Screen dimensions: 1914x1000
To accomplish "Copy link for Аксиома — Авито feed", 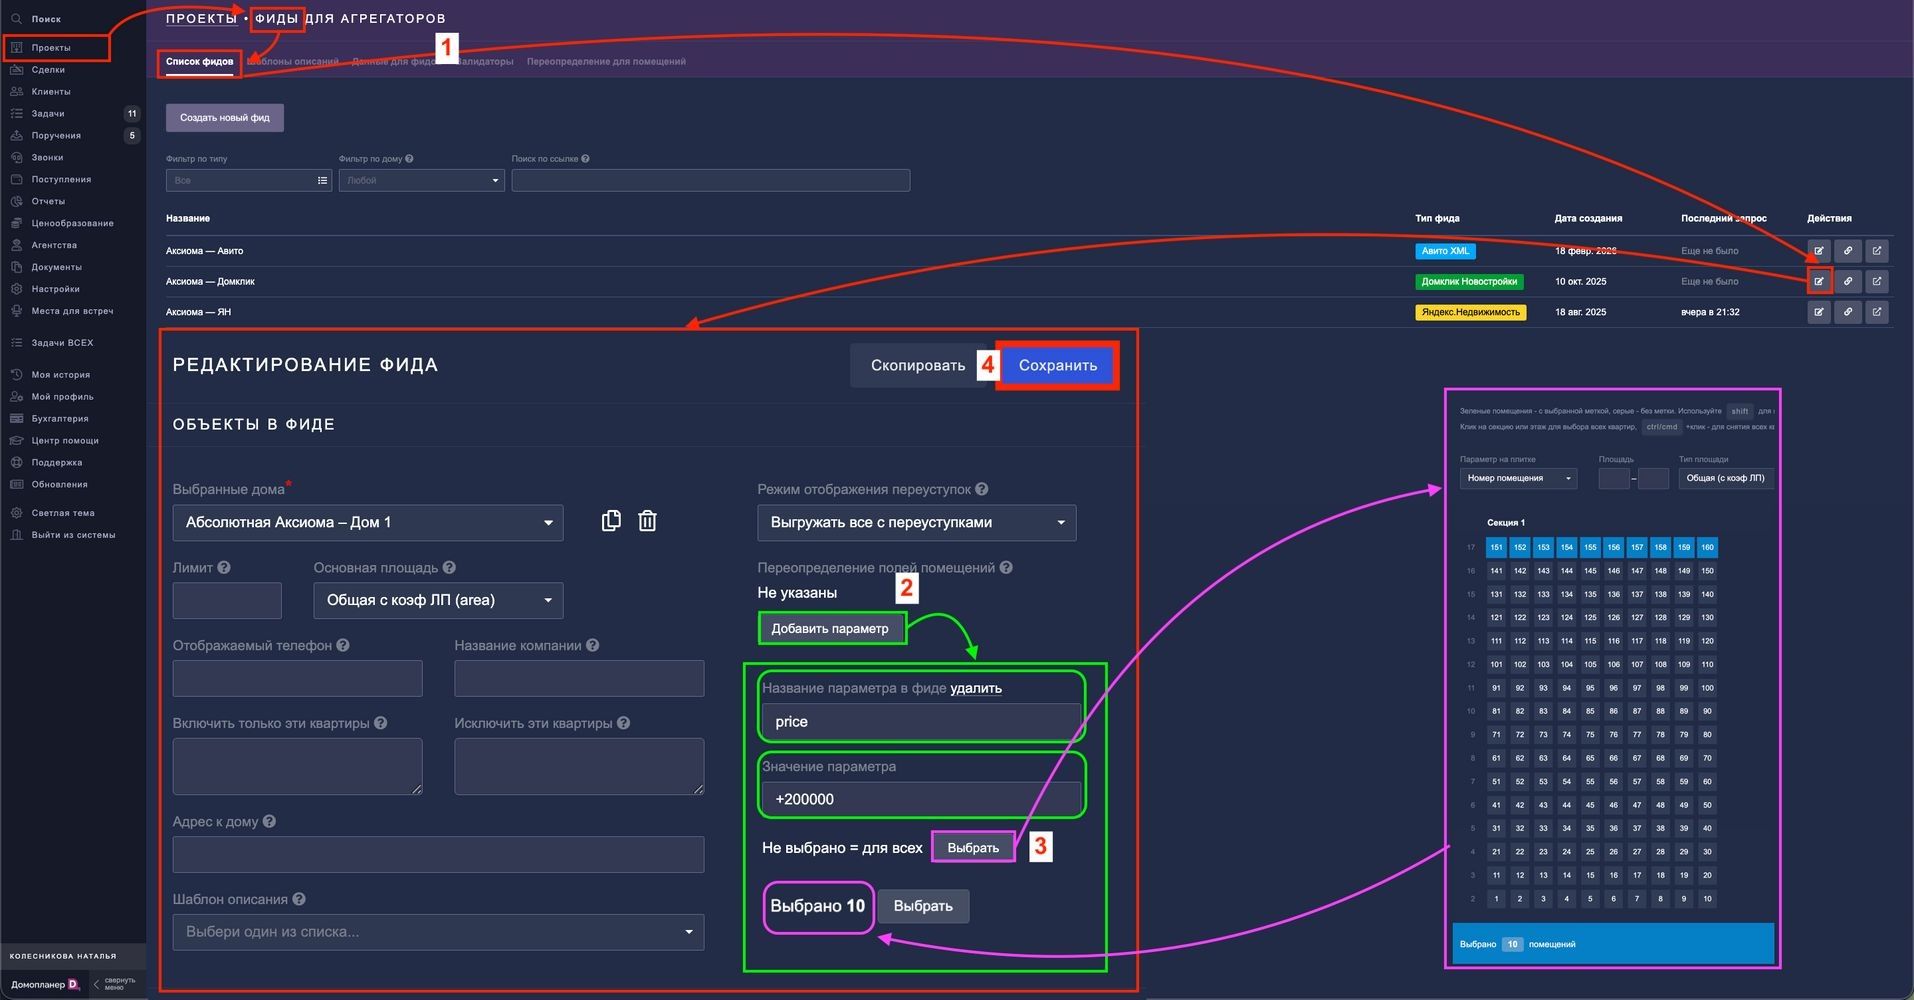I will [1847, 251].
